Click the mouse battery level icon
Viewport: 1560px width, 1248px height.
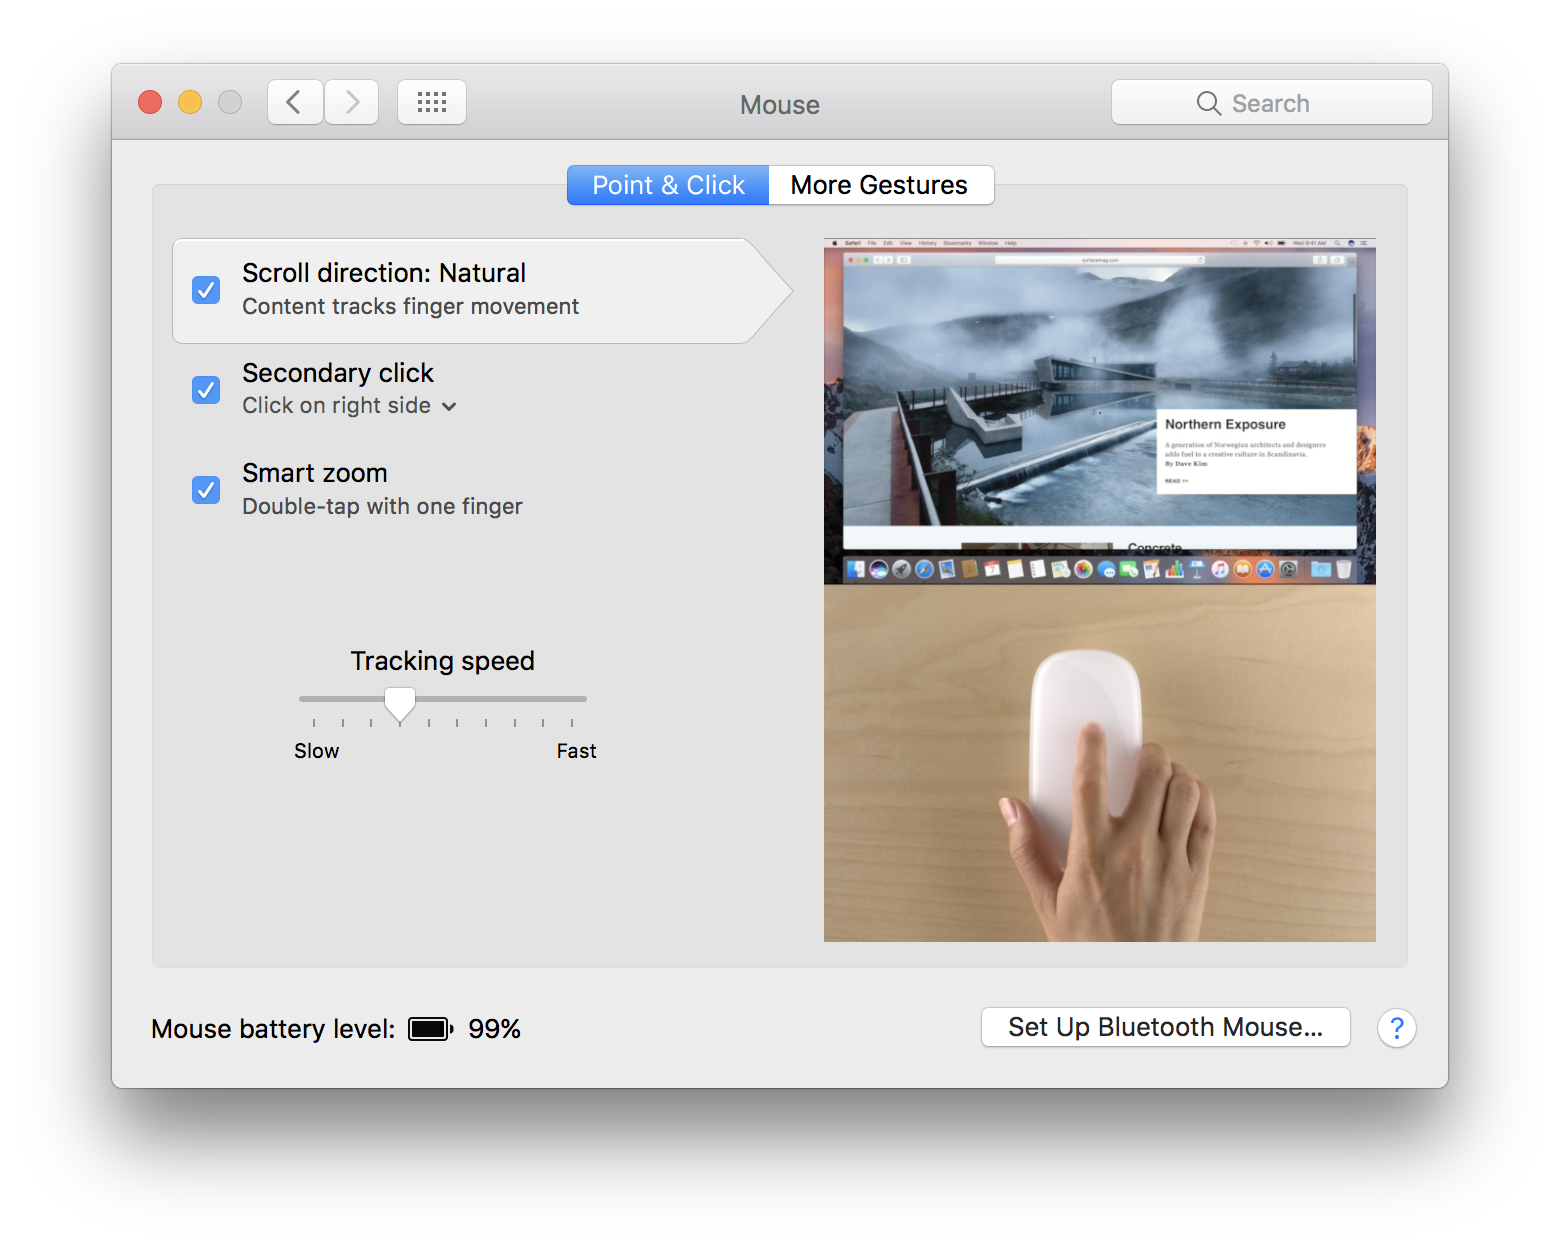point(430,1029)
